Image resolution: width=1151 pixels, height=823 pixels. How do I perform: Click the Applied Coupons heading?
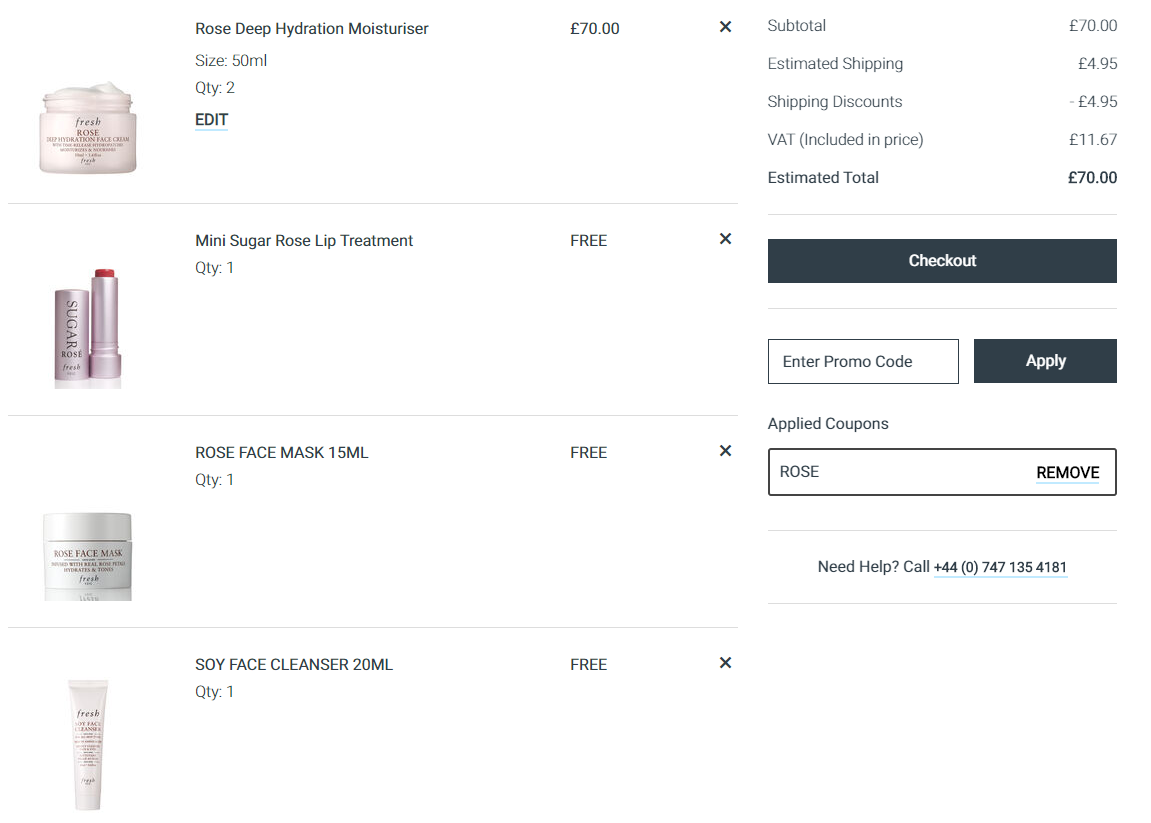pos(827,424)
